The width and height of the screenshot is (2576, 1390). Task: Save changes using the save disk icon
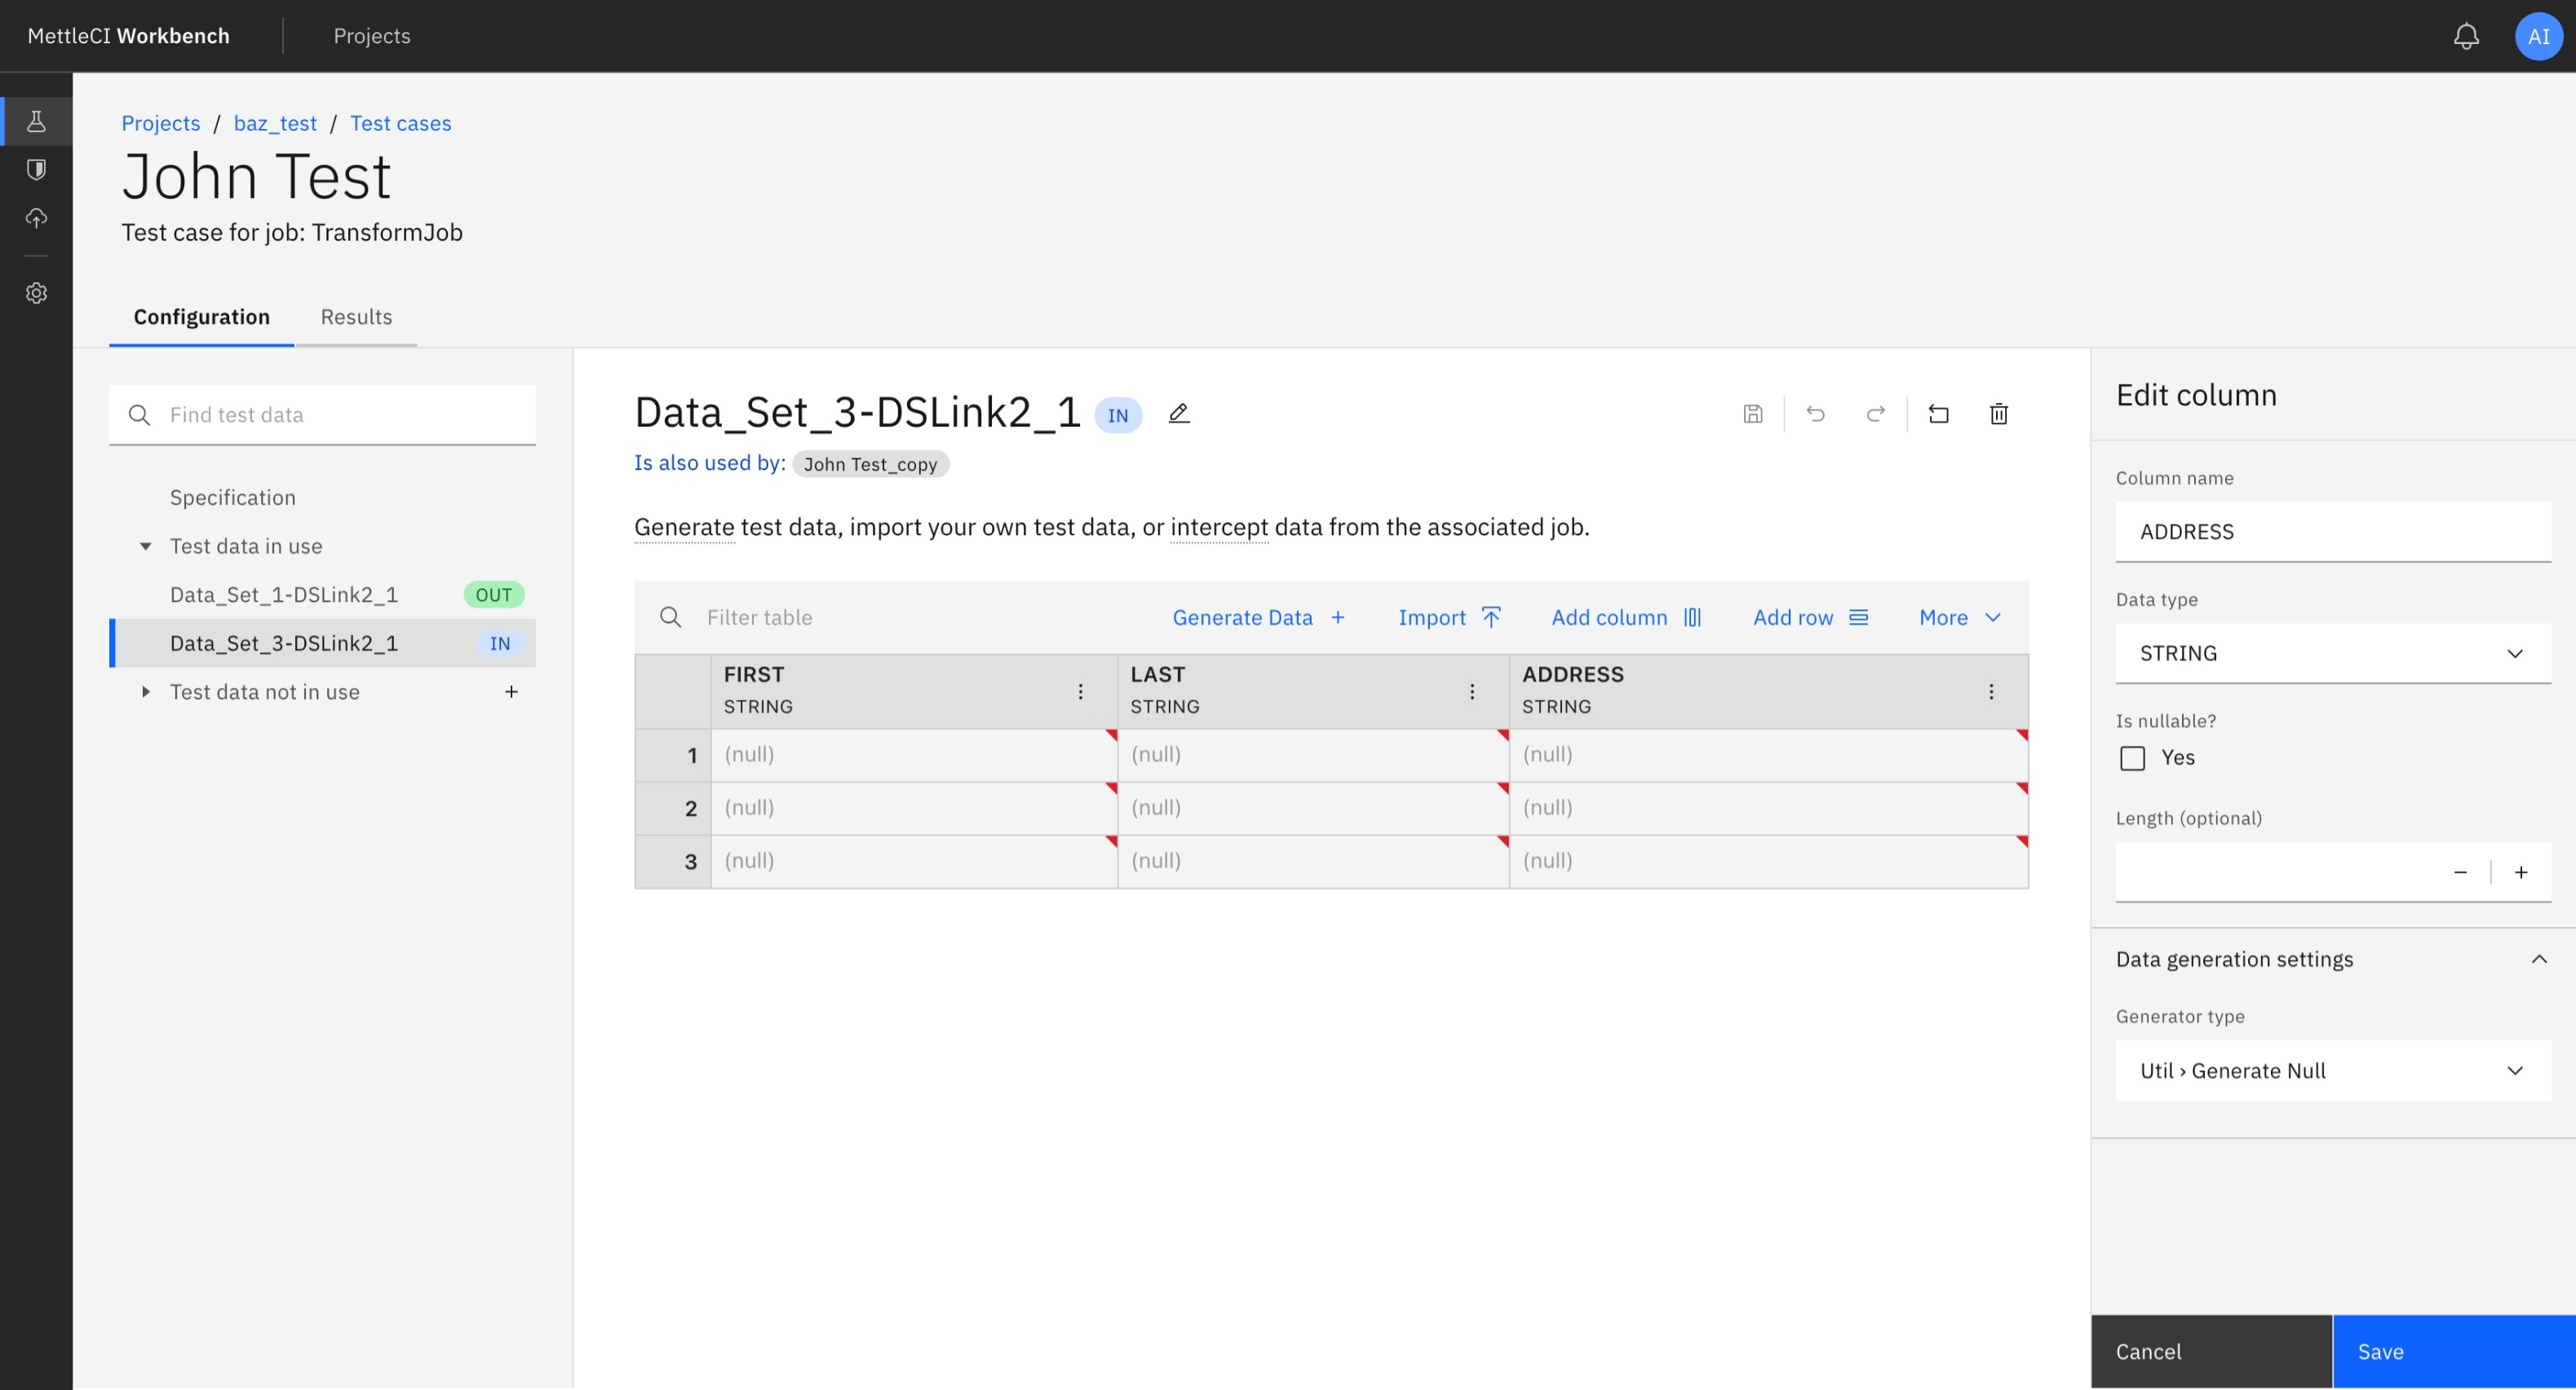1752,413
